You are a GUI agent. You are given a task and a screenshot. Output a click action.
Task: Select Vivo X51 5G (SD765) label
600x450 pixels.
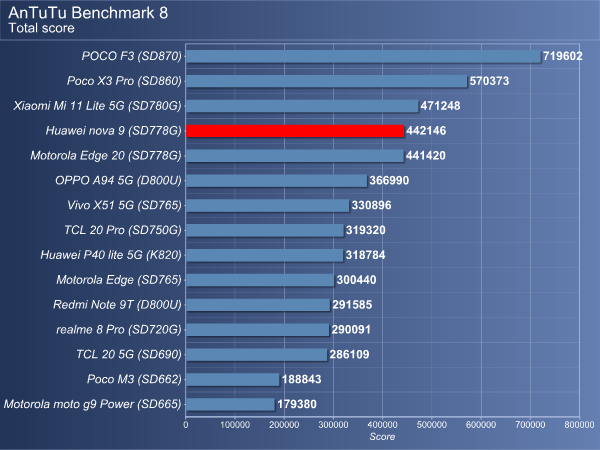tap(124, 205)
